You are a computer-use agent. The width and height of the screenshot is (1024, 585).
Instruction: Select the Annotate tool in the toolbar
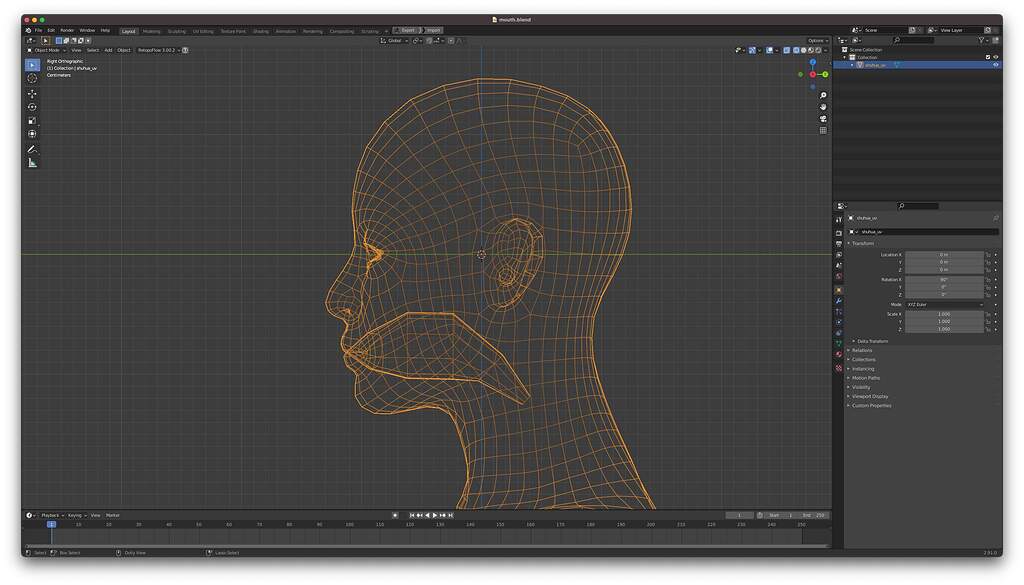(x=31, y=148)
